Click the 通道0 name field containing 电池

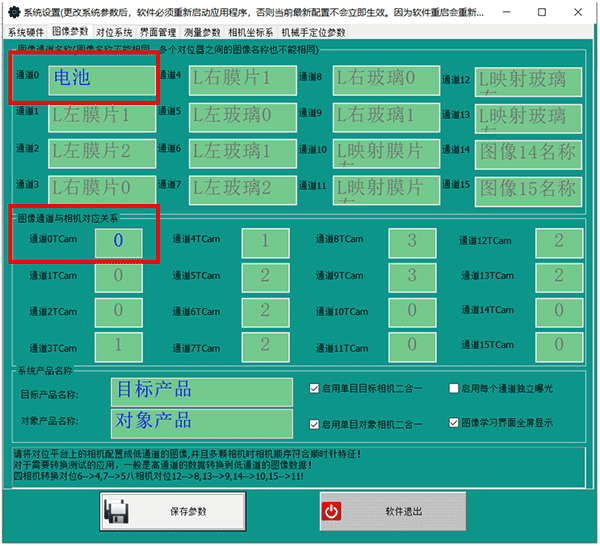[x=102, y=78]
